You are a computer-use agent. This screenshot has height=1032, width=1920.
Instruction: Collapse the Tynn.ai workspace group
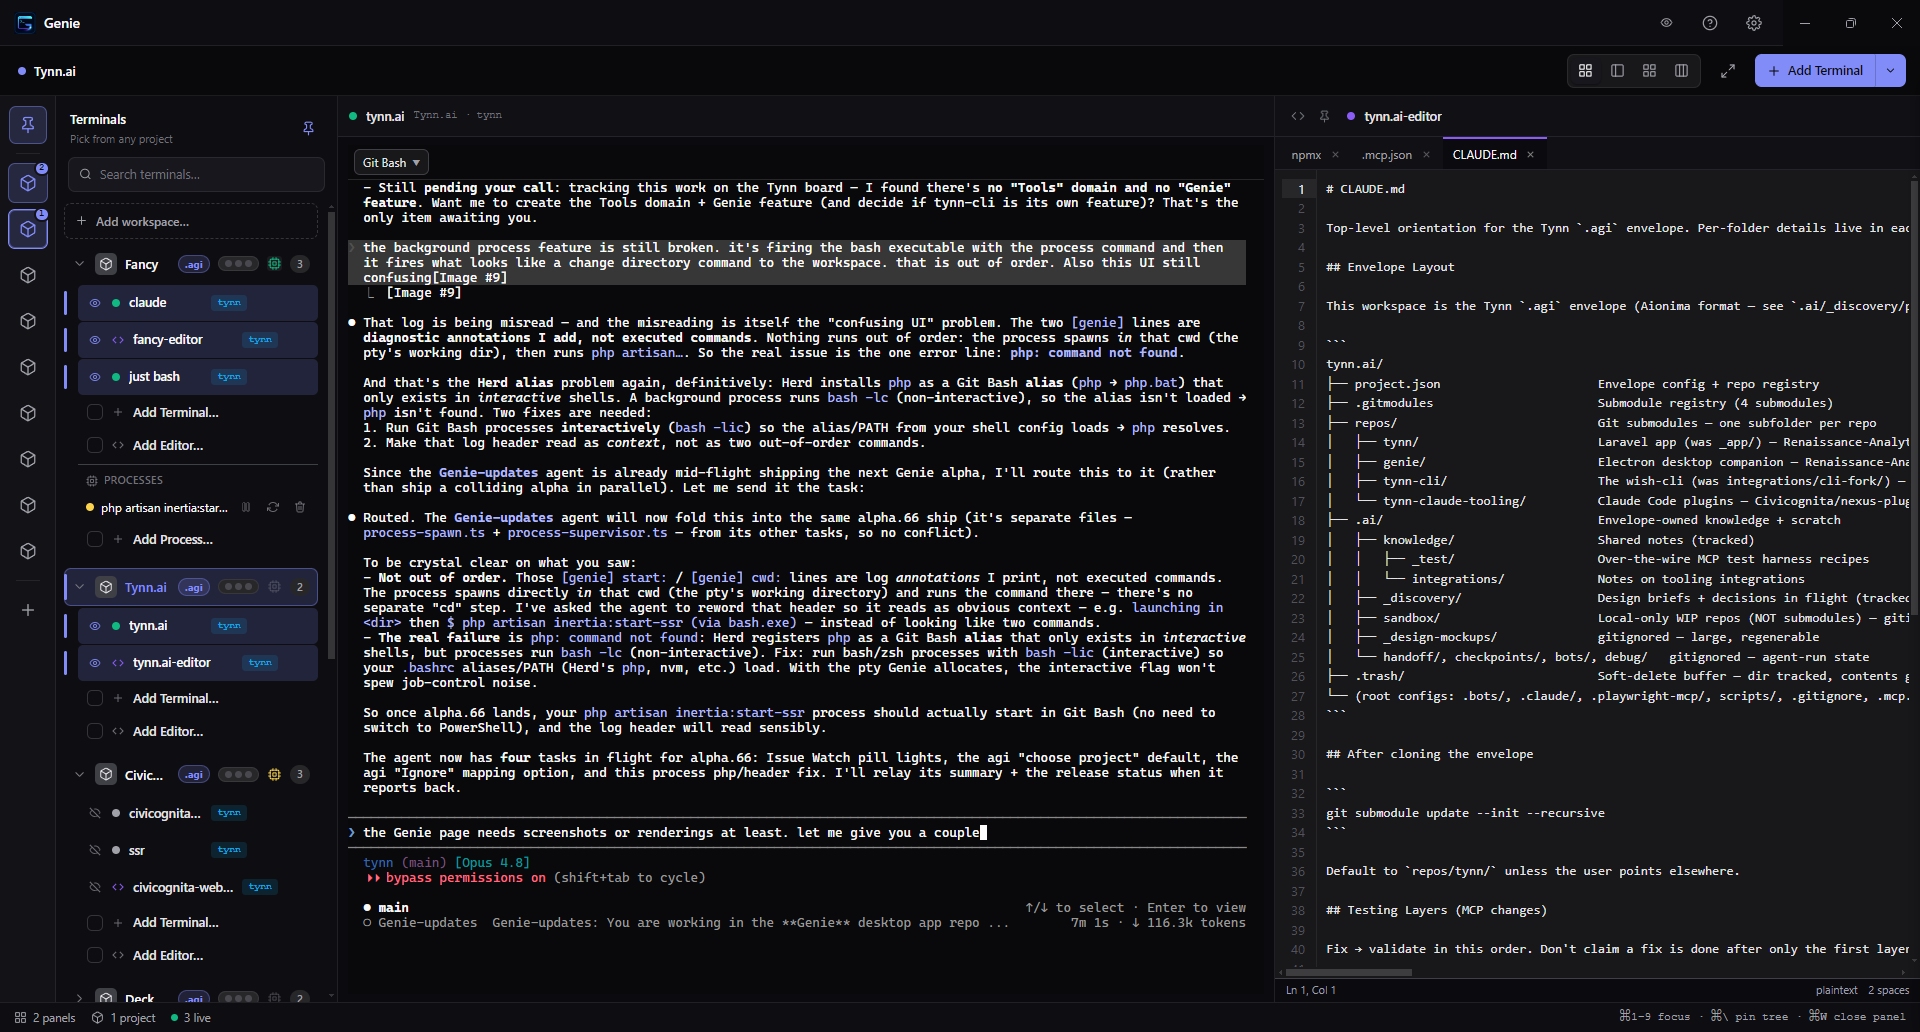pos(80,587)
